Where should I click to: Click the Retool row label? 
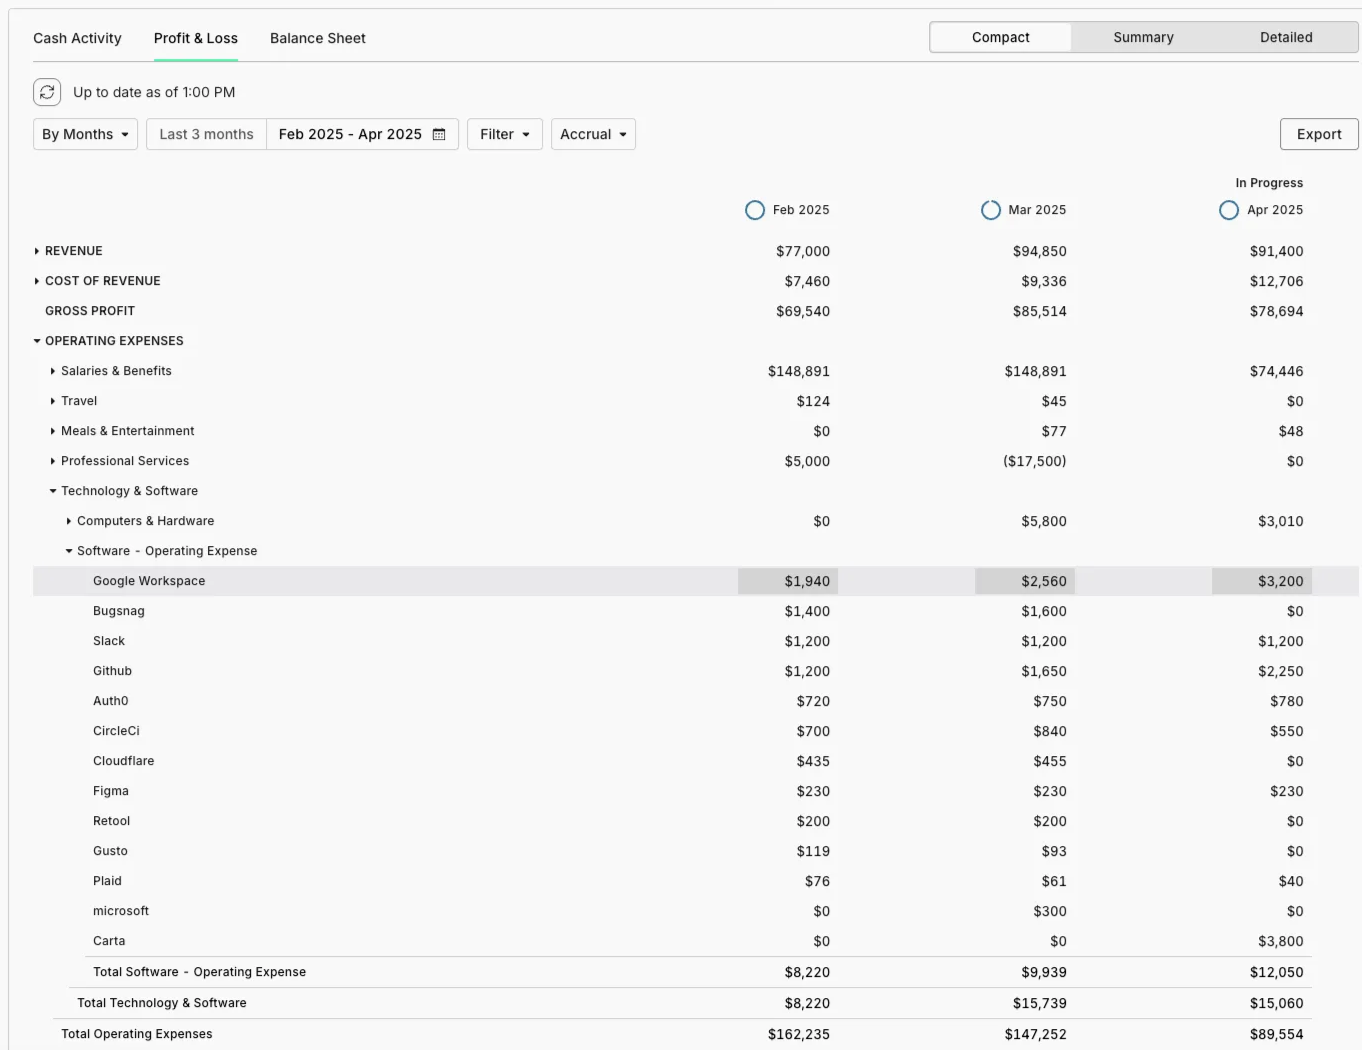(x=112, y=821)
